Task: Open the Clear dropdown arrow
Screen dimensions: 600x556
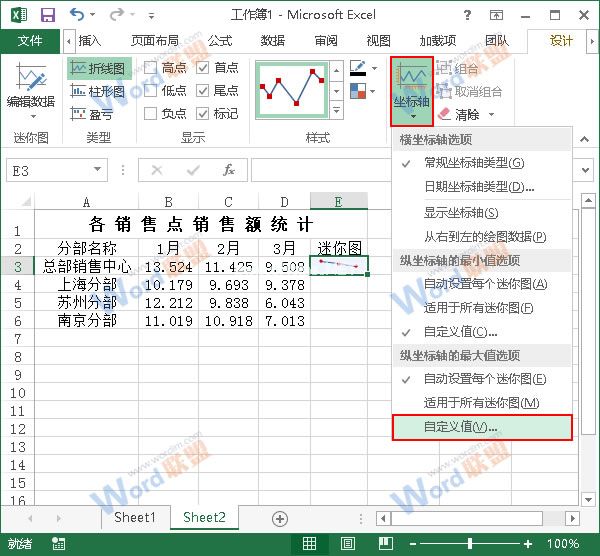Action: point(492,114)
